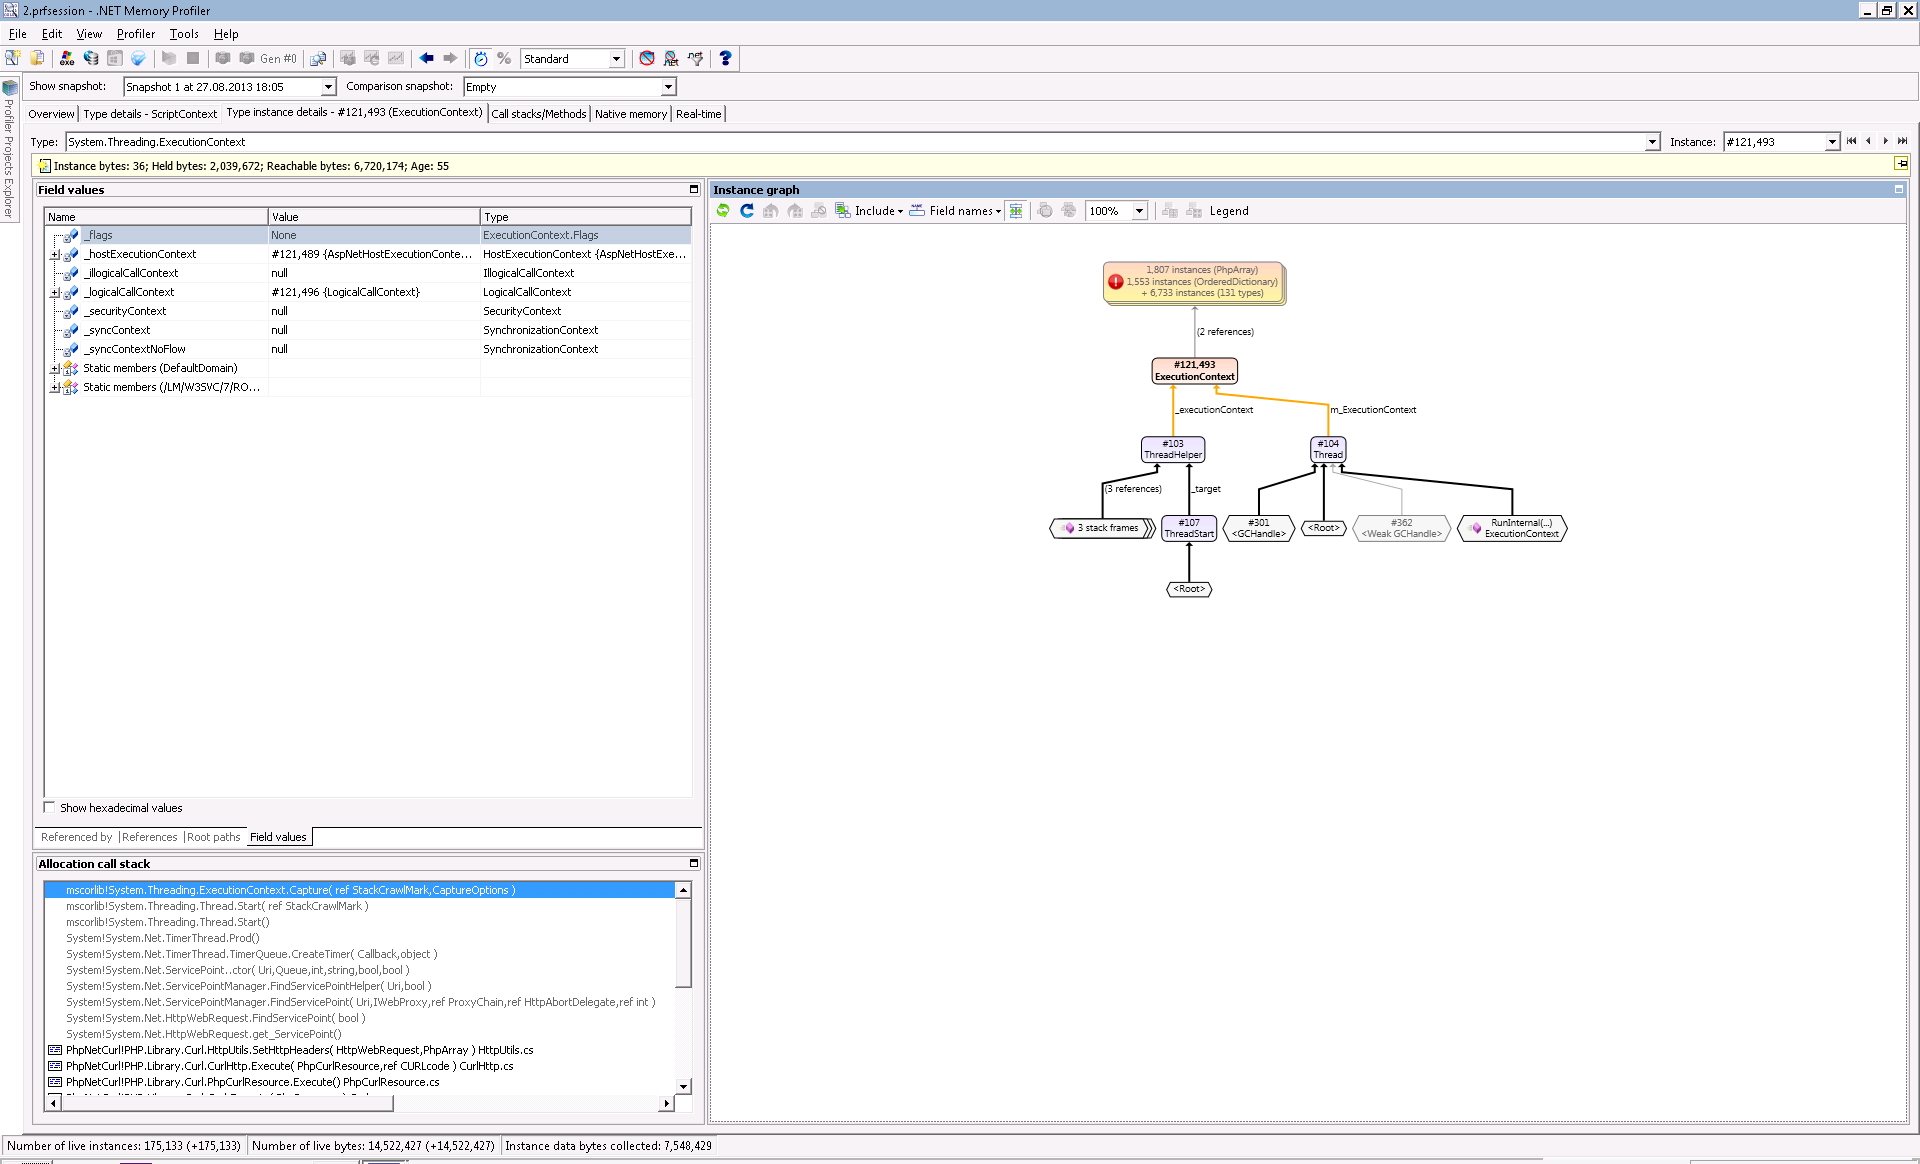Collapse the Instance graph panel
Screen dimensions: 1920x1164
1898,189
